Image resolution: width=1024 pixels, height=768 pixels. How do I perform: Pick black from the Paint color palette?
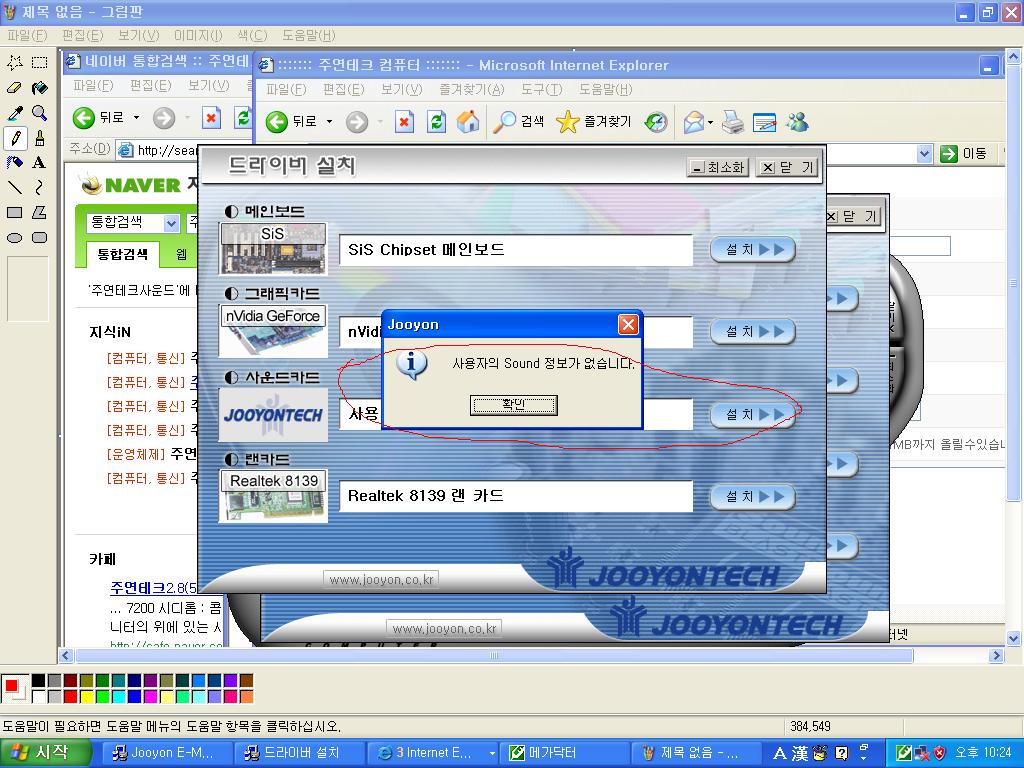pos(39,681)
